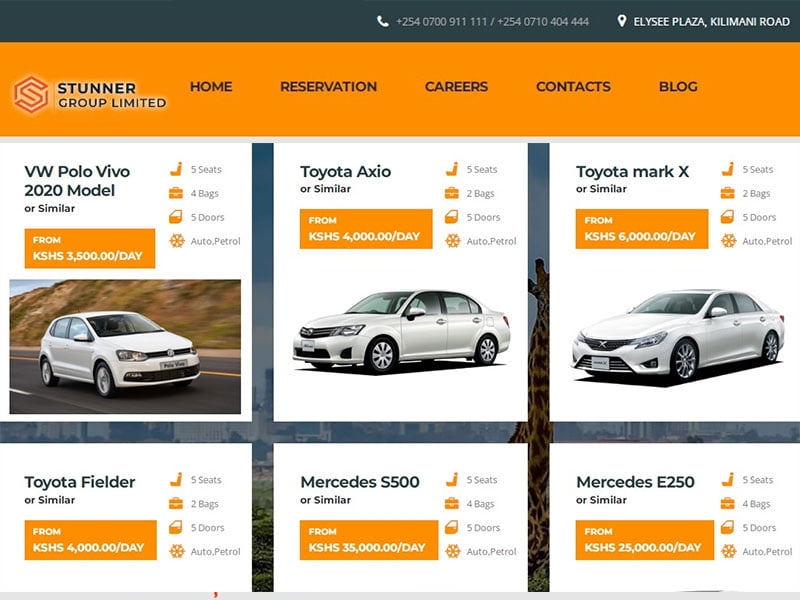Viewport: 800px width, 600px height.
Task: Navigate to CONTACTS
Action: (573, 87)
